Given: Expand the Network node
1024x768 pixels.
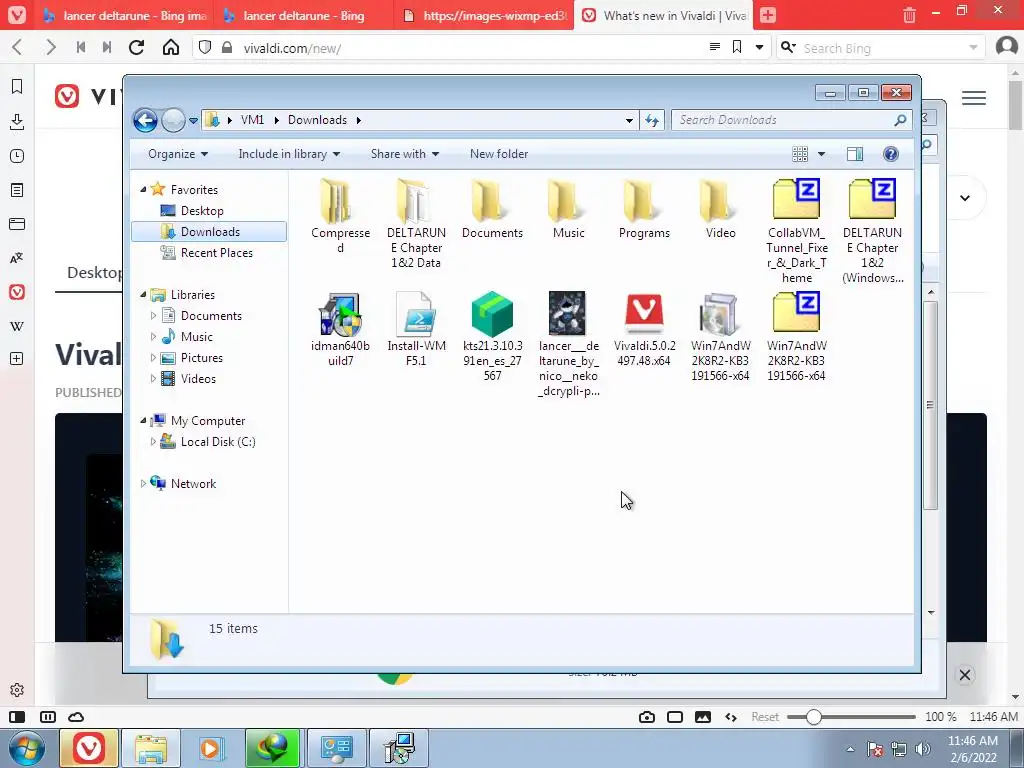Looking at the screenshot, I should coord(144,484).
